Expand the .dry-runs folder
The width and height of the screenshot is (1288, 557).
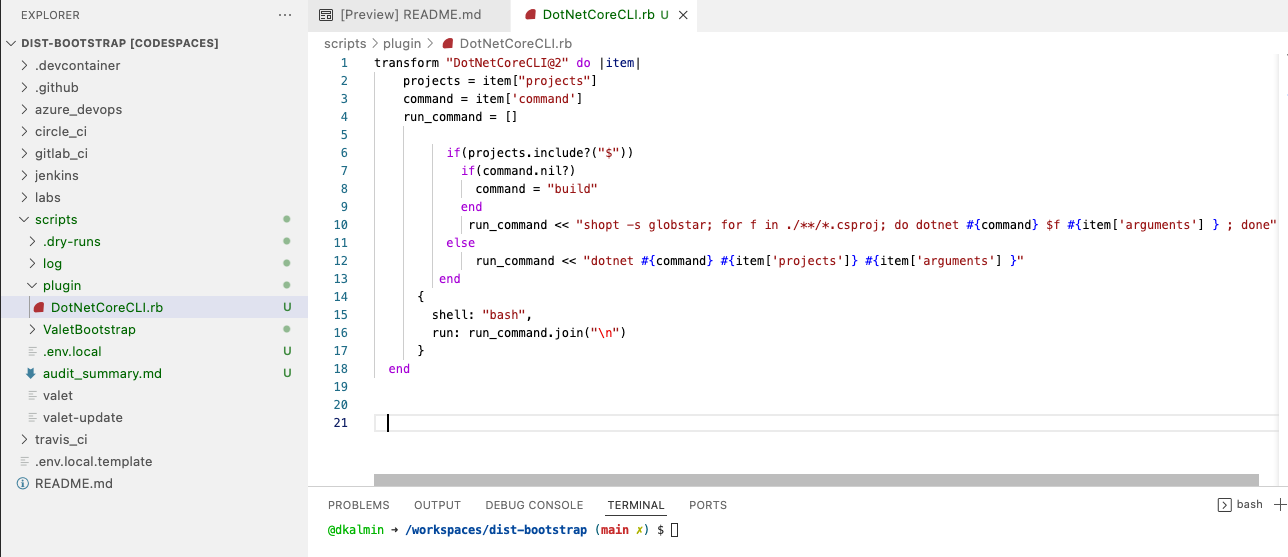pyautogui.click(x=33, y=241)
